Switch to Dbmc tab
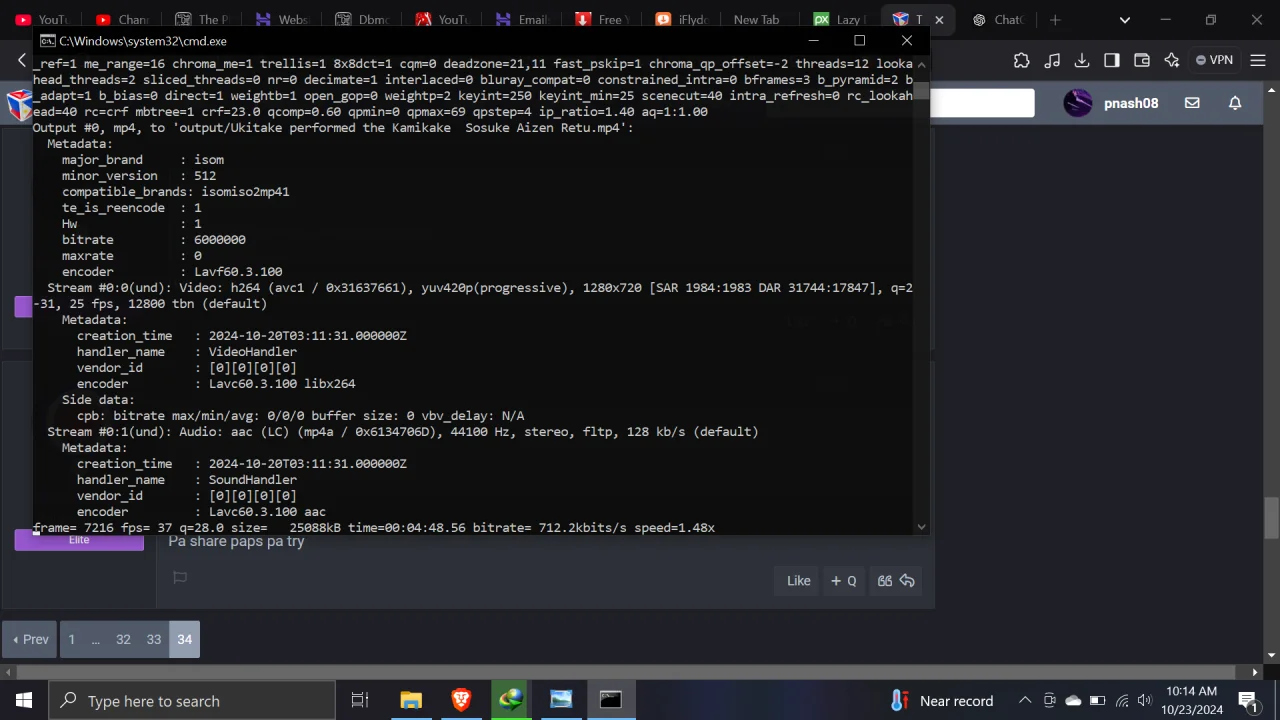Image resolution: width=1280 pixels, height=720 pixels. point(361,20)
